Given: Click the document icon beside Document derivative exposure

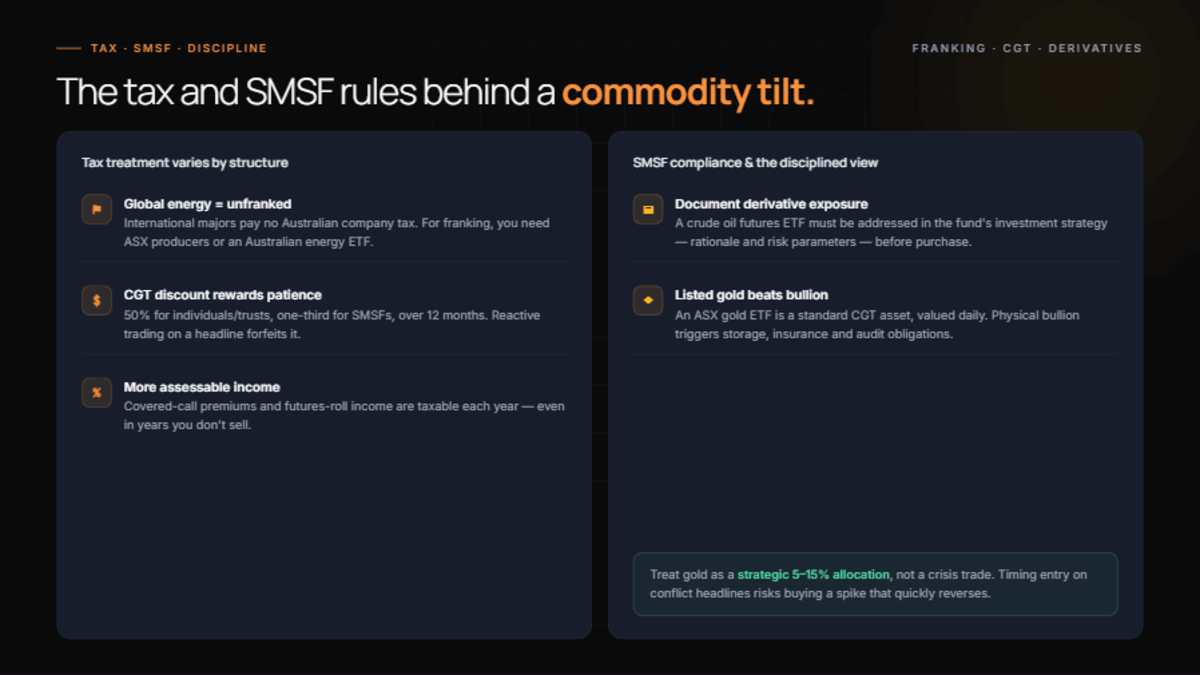Looking at the screenshot, I should 648,210.
